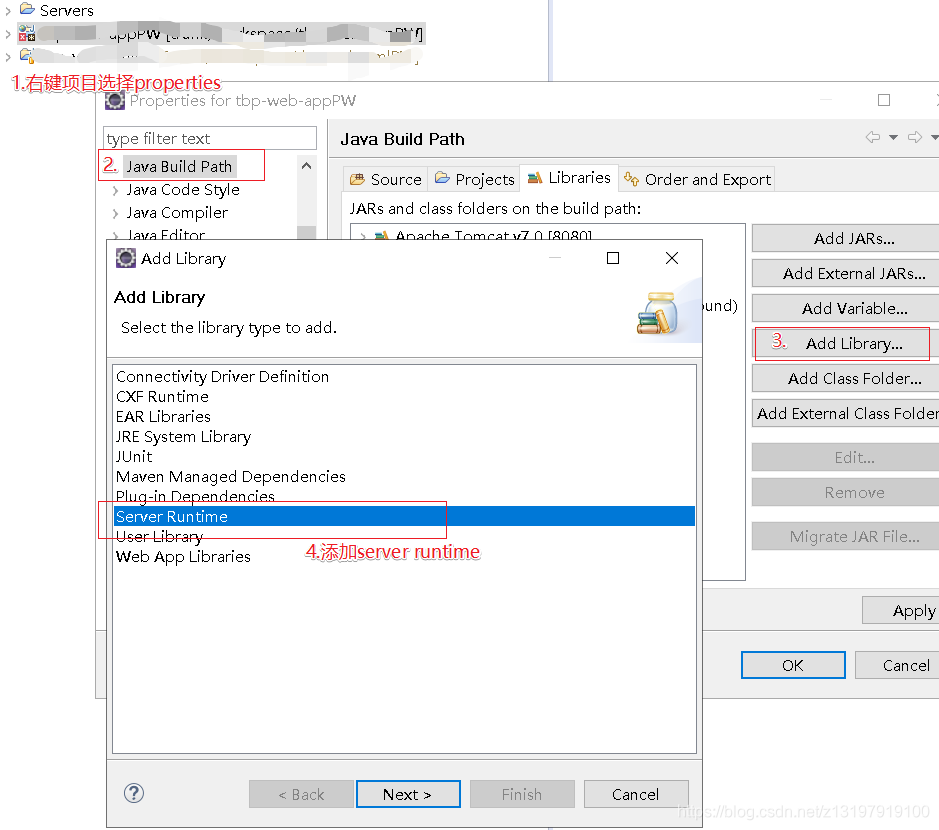This screenshot has width=939, height=830.
Task: Expand the Servers tree node
Action: pyautogui.click(x=8, y=11)
